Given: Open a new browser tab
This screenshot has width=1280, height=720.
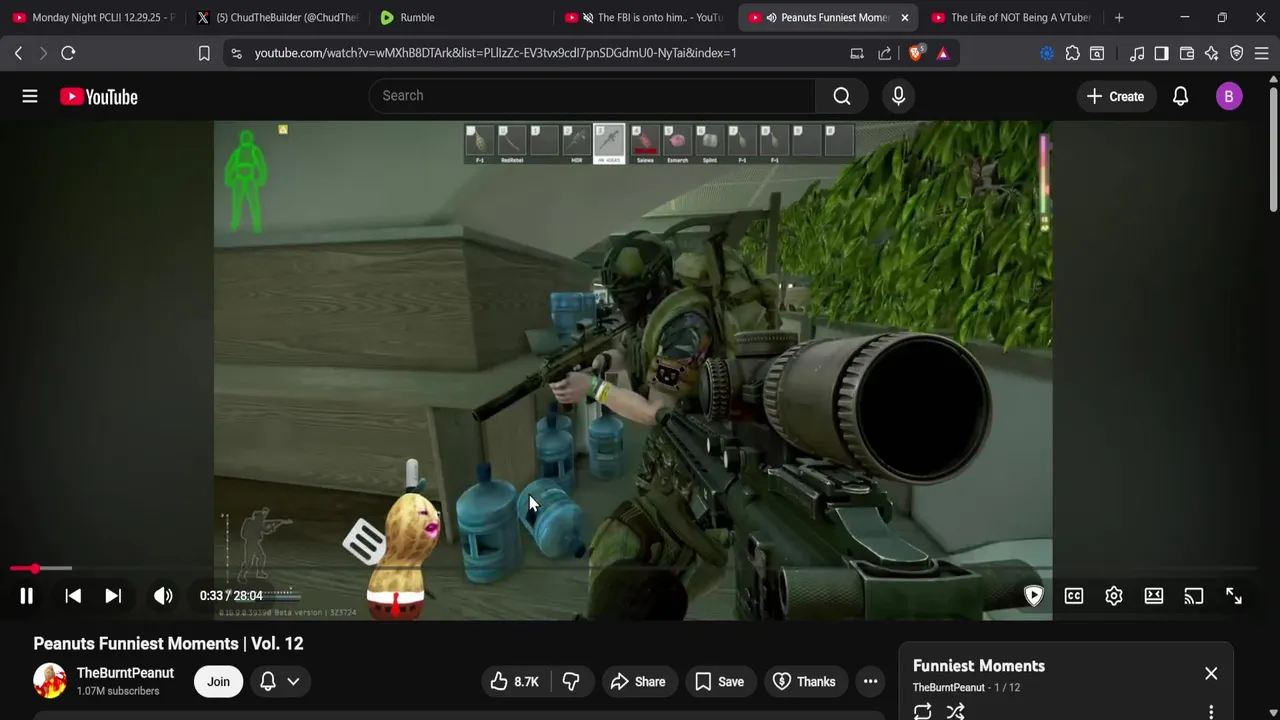Looking at the screenshot, I should 1119,17.
